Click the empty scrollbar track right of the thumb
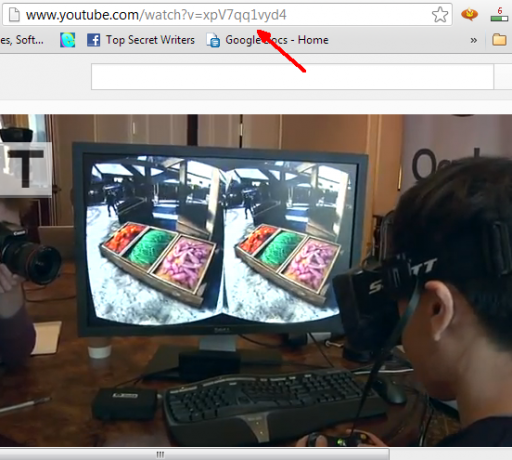The height and width of the screenshot is (460, 512). (450, 454)
